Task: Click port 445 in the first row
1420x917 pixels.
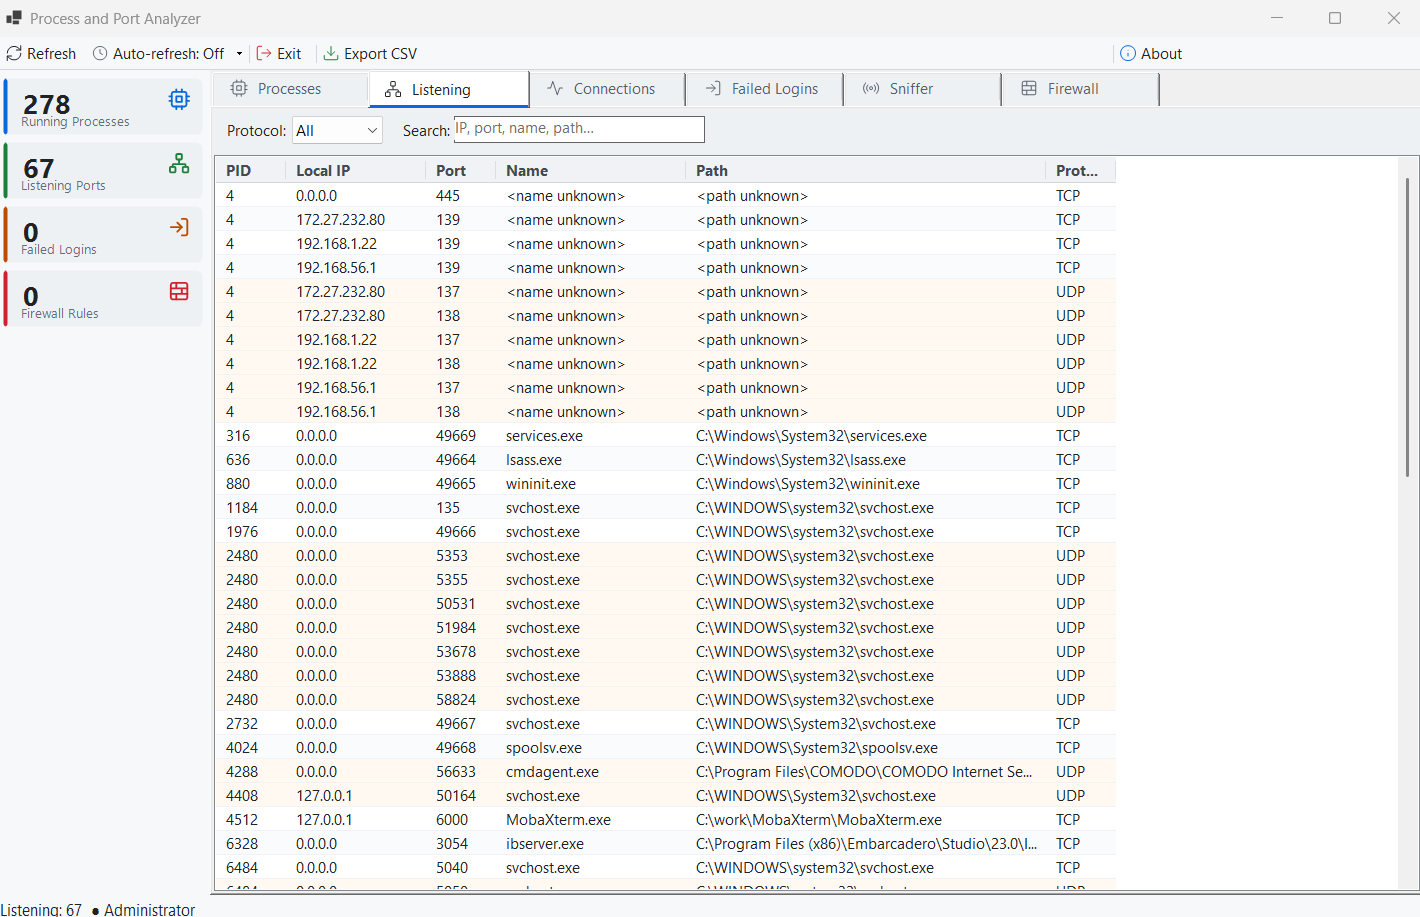Action: coord(448,196)
